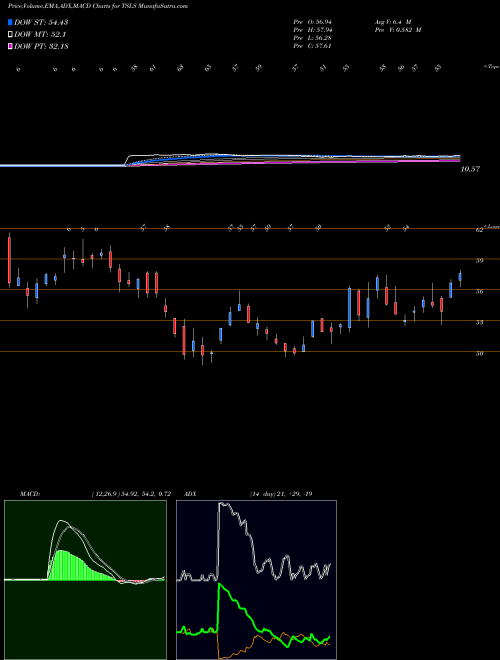Click the 10.57 value beside the EMA lines
Screen dimensions: 500x660
(470, 169)
